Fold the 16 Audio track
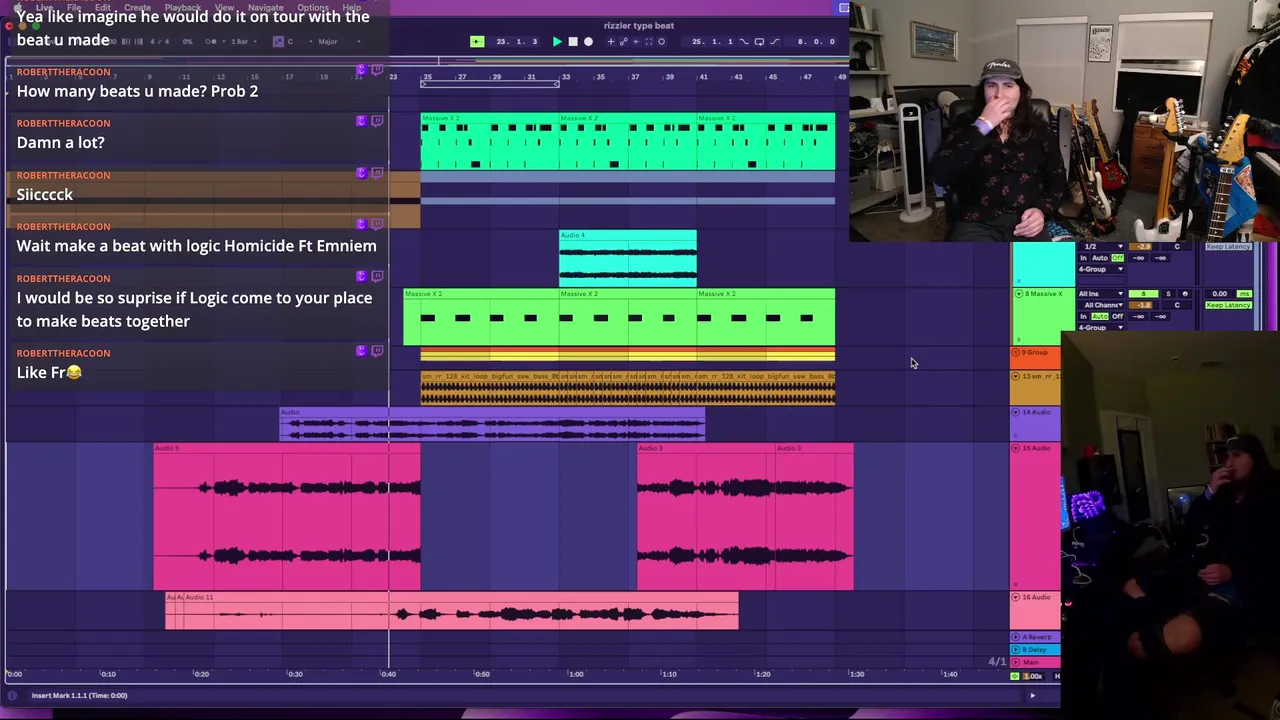The height and width of the screenshot is (720, 1280). pyautogui.click(x=1016, y=597)
